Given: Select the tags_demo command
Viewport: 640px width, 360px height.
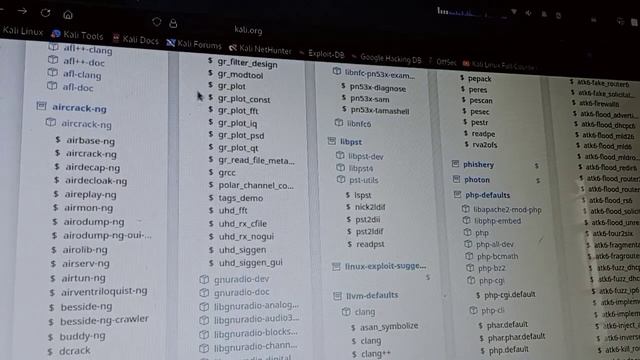Looking at the screenshot, I should 240,198.
